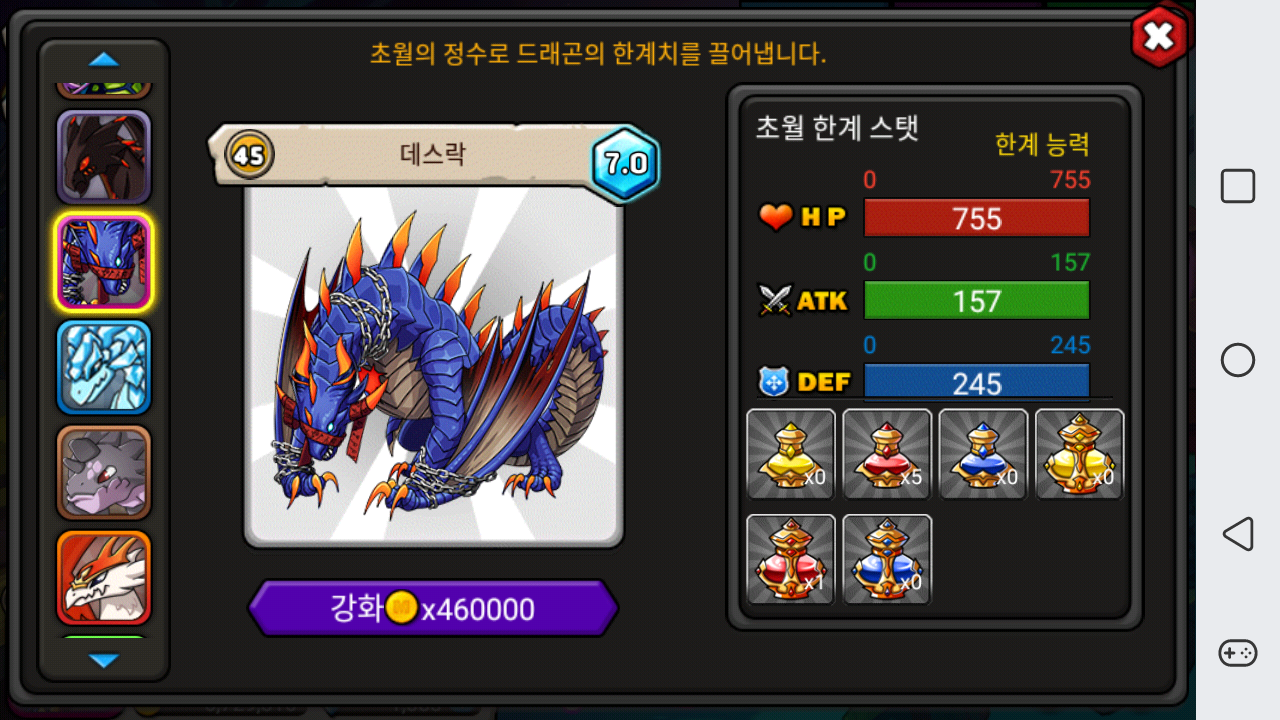Tap the 7.0 hexagon grade badge
The width and height of the screenshot is (1280, 720).
coord(626,164)
